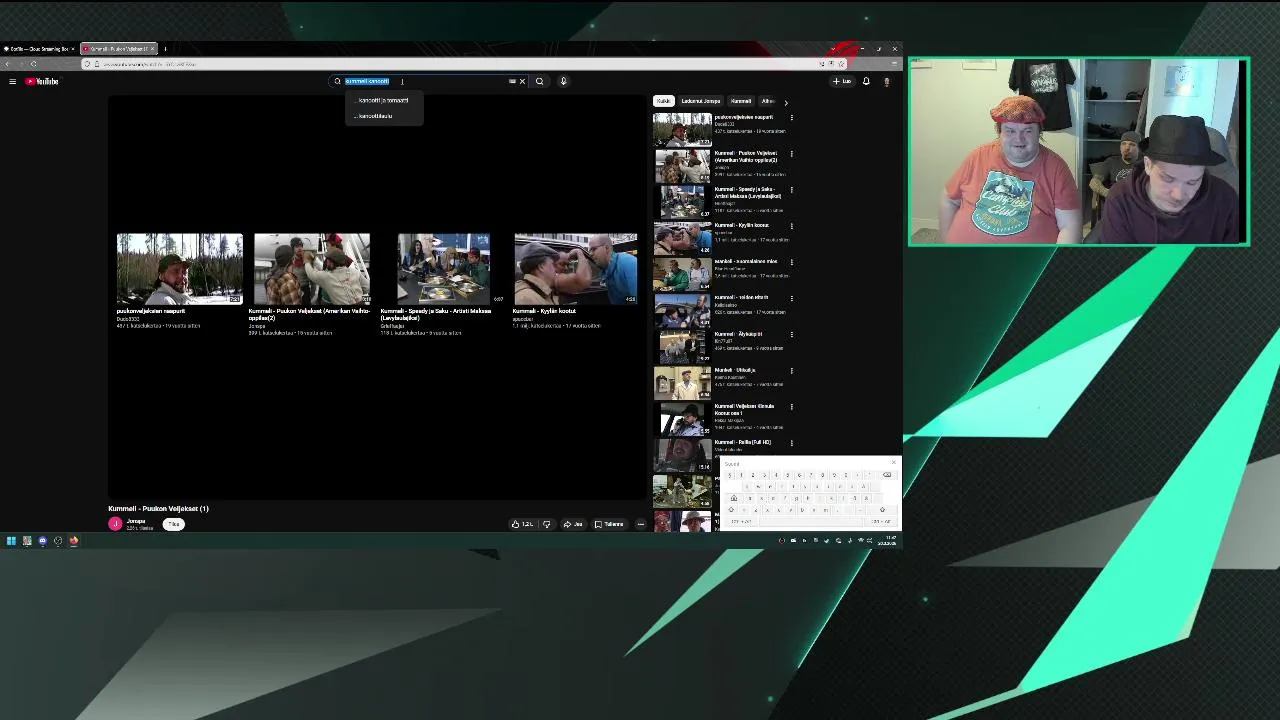Screen dimensions: 1280x720
Task: Play end-screen video Amerikan Vaihto-oppilas
Action: tap(311, 269)
